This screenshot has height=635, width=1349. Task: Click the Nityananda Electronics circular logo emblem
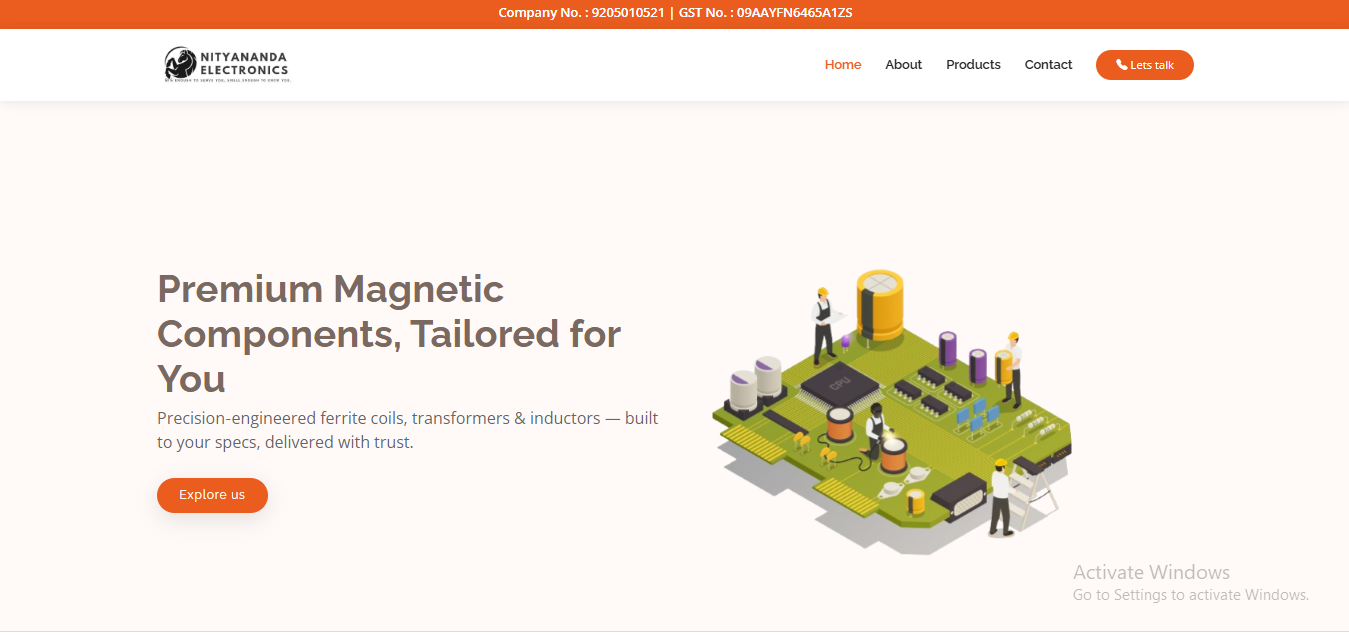tap(179, 65)
